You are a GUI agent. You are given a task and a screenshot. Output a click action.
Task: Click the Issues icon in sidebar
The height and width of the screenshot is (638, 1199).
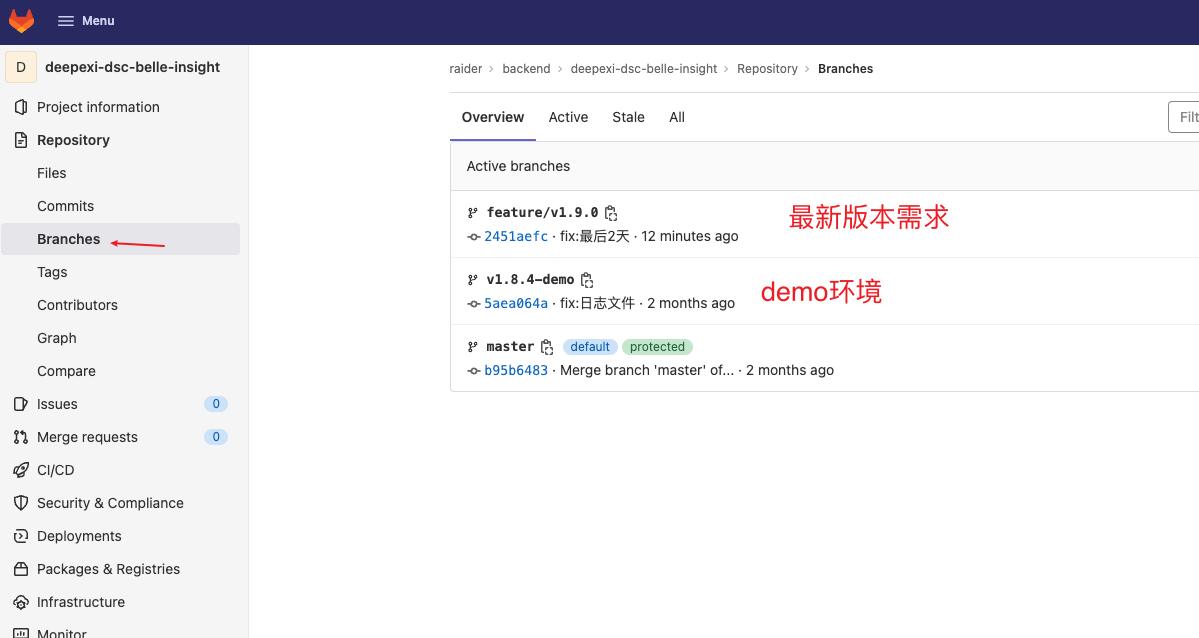(20, 404)
